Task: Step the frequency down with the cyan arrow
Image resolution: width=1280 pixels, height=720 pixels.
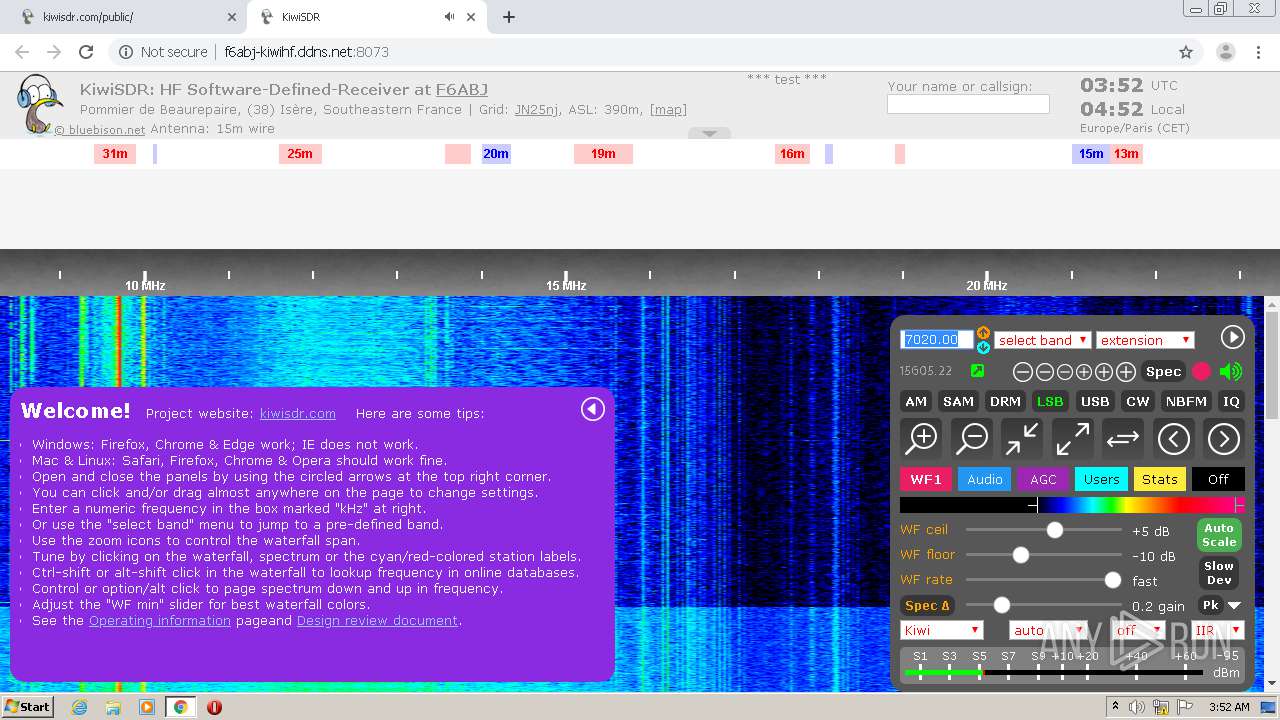Action: 983,347
